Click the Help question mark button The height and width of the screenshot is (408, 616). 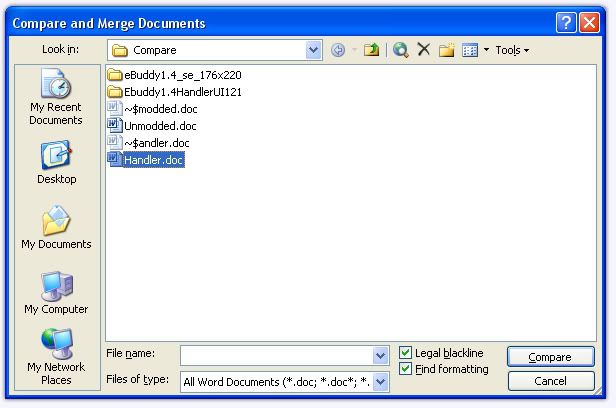pyautogui.click(x=566, y=23)
